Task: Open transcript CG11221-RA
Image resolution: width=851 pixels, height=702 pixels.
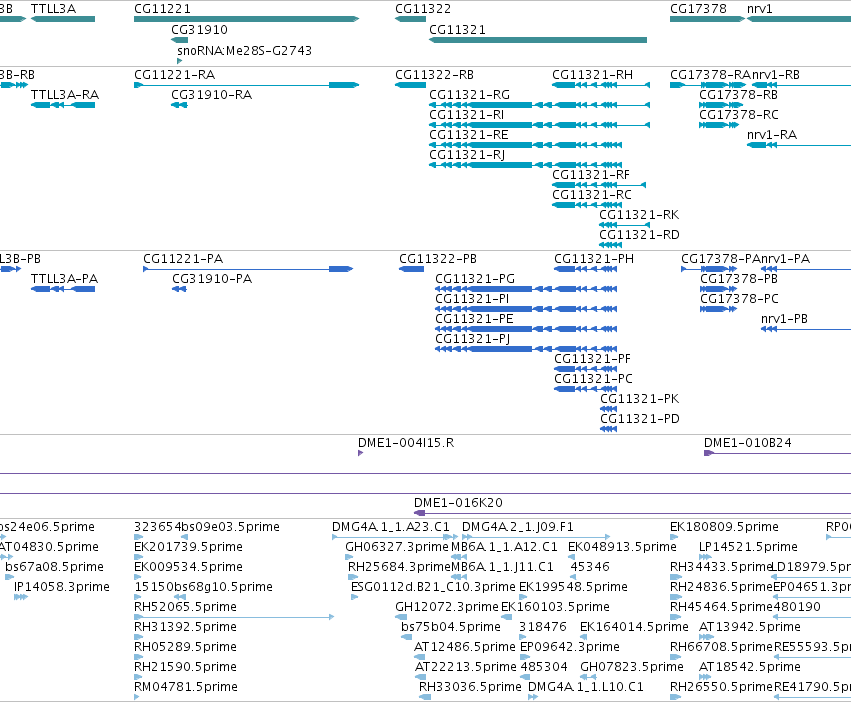Action: coord(174,74)
